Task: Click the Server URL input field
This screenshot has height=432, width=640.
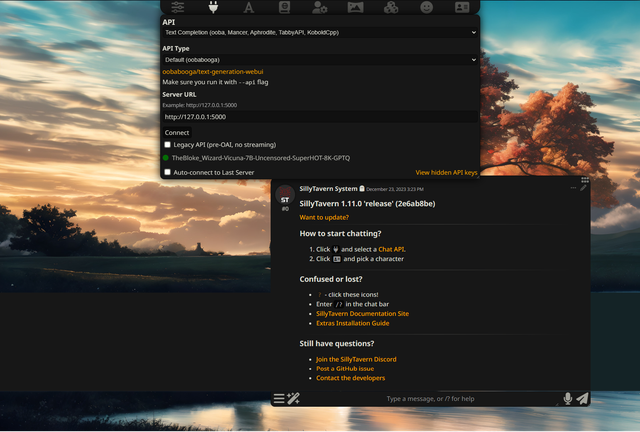Action: [x=320, y=117]
